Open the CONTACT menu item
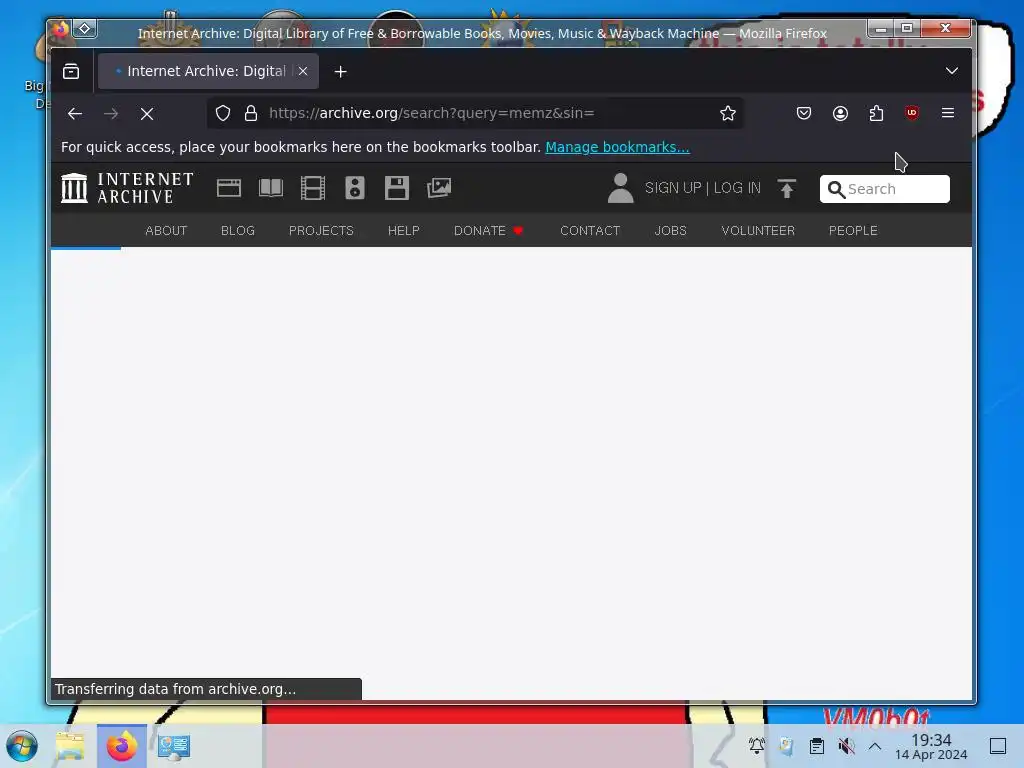Screen dimensions: 1024x768 coord(590,231)
